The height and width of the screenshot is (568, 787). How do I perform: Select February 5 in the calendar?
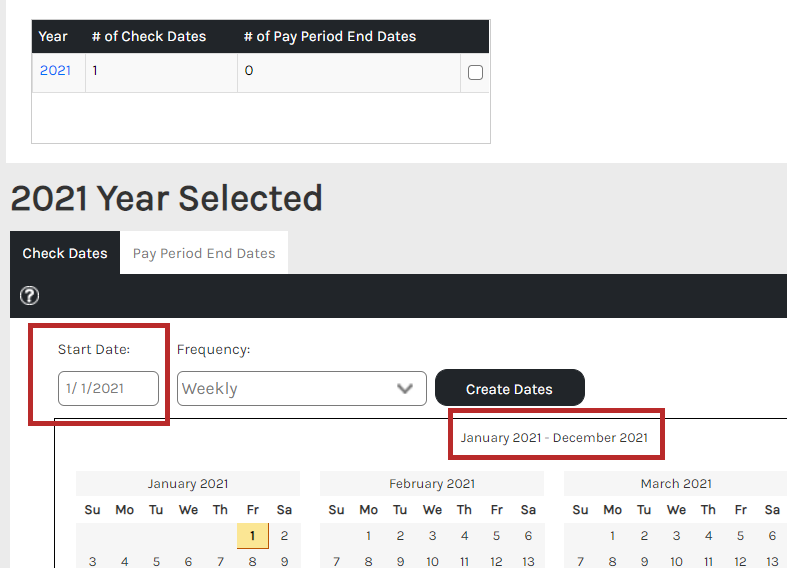tap(496, 536)
